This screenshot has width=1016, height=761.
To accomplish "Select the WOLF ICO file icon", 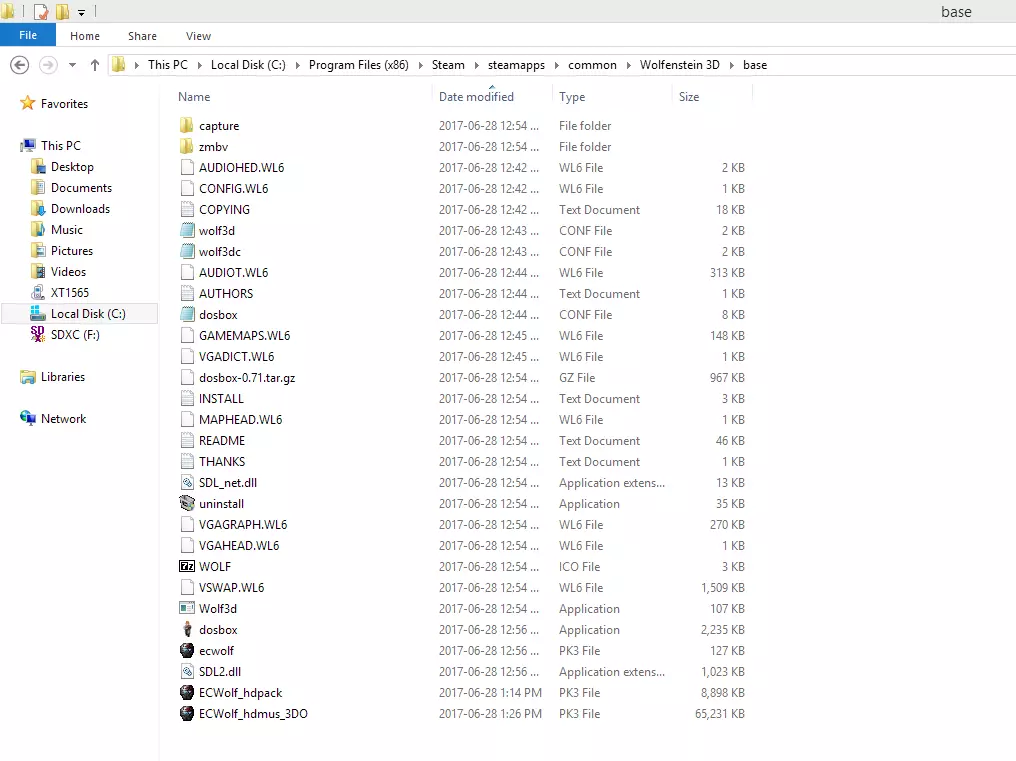I will click(187, 567).
